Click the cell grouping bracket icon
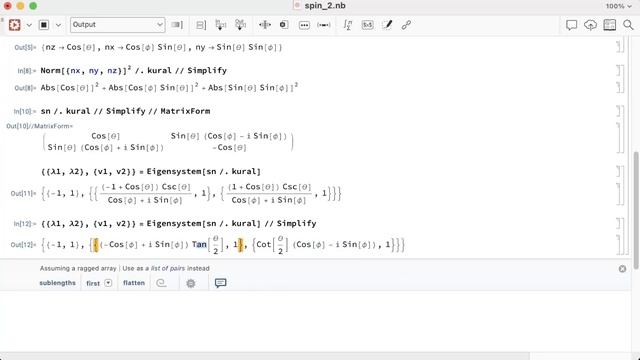This screenshot has height=360, width=640. pos(201,25)
